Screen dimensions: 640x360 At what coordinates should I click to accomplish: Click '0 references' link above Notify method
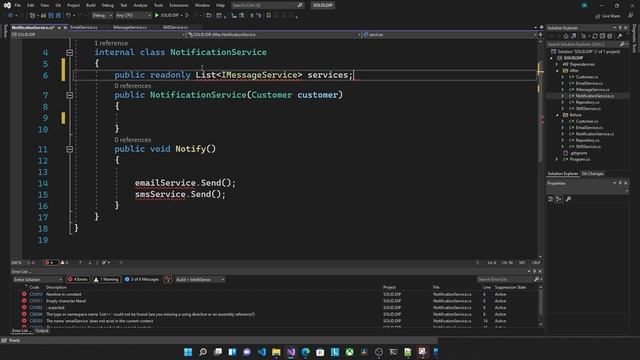(x=133, y=140)
